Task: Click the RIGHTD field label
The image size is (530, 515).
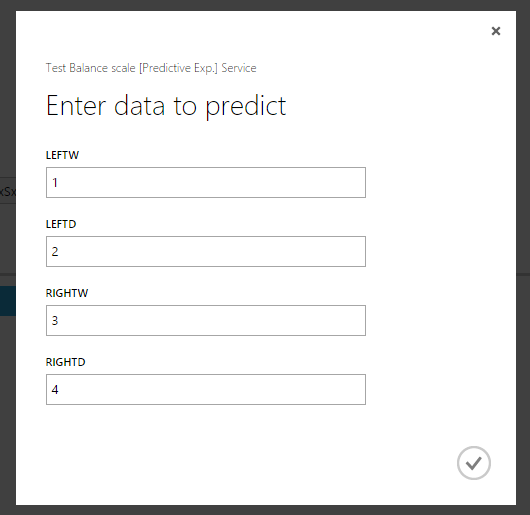Action: [x=66, y=362]
